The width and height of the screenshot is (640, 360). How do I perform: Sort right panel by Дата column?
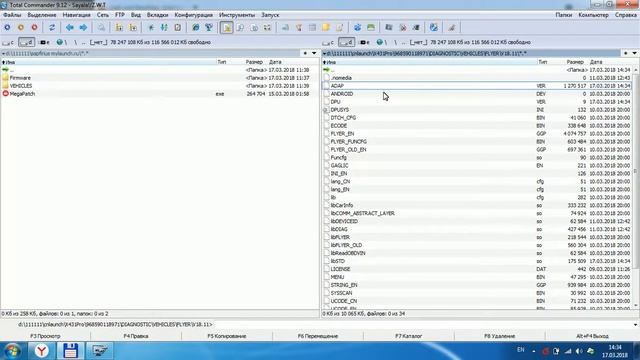coord(596,62)
